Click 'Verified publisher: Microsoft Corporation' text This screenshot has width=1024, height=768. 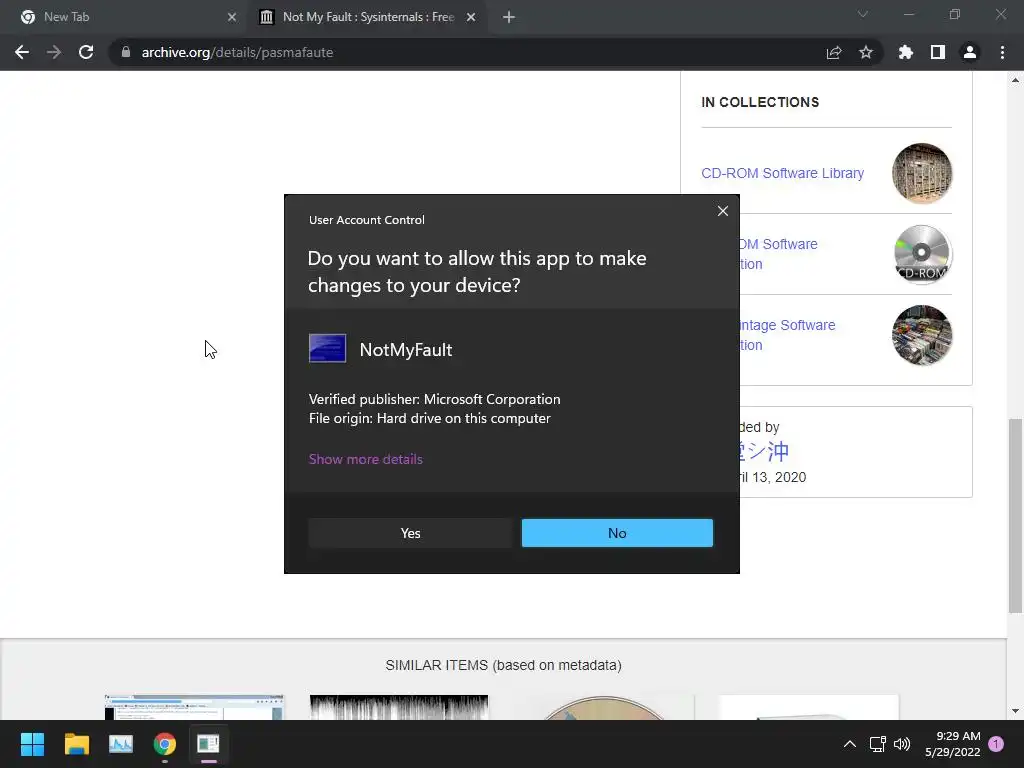point(434,399)
